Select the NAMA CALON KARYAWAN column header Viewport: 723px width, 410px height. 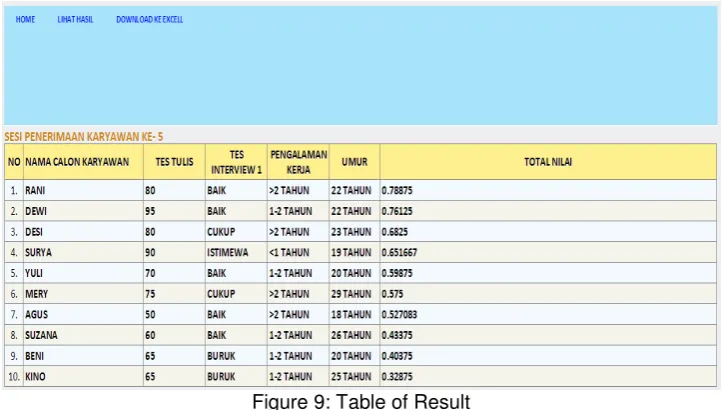click(x=83, y=162)
